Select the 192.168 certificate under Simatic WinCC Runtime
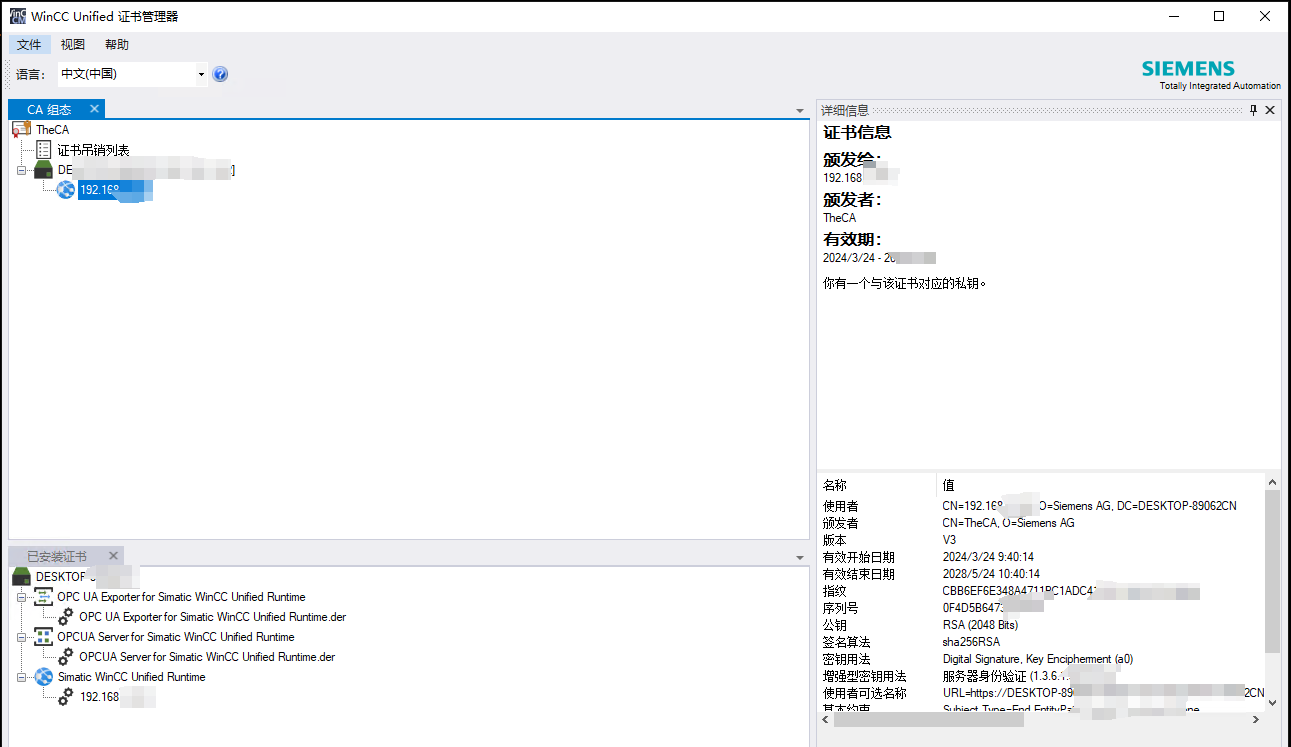Screen dimensions: 1291x747 [x=117, y=697]
